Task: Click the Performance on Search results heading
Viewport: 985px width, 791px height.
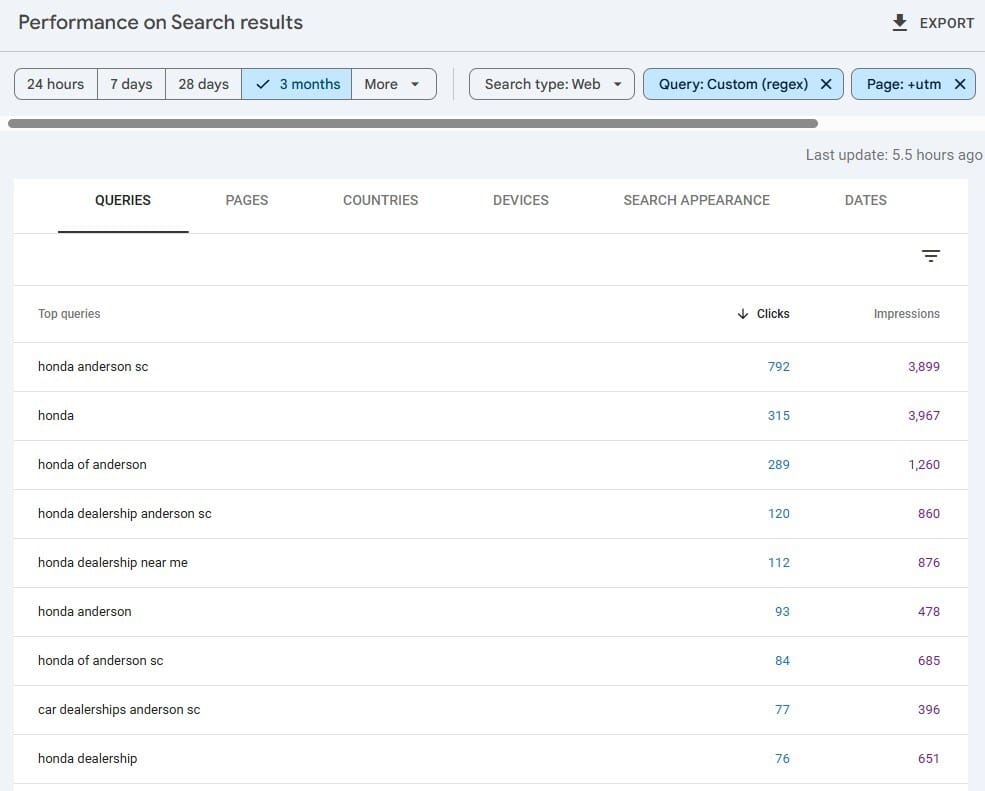Action: [x=161, y=23]
